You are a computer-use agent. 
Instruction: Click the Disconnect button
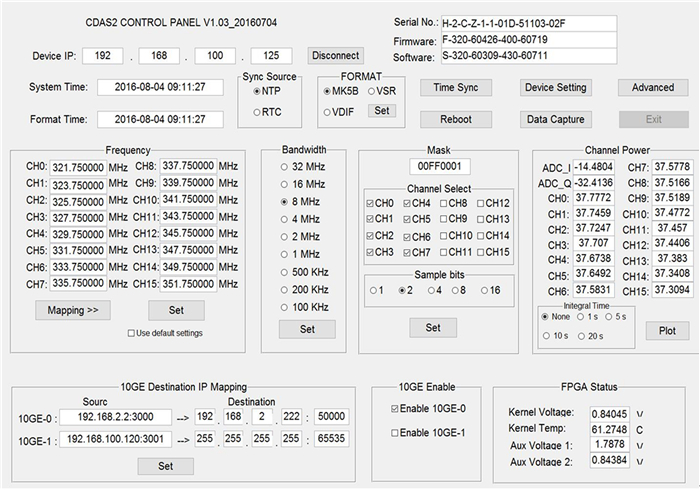[x=335, y=55]
